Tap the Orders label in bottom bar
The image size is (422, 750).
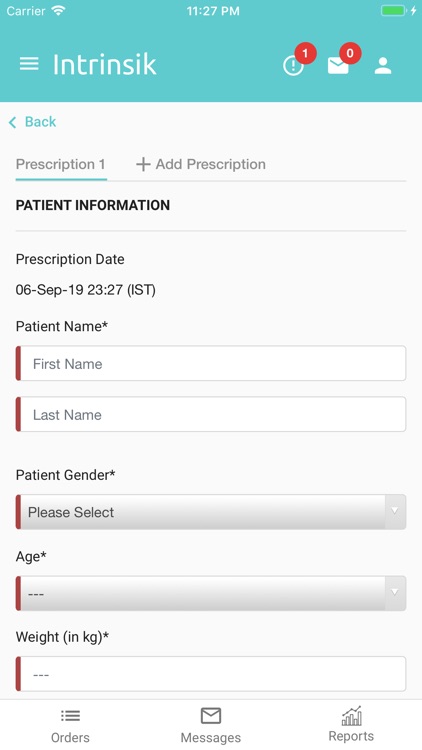(70, 738)
